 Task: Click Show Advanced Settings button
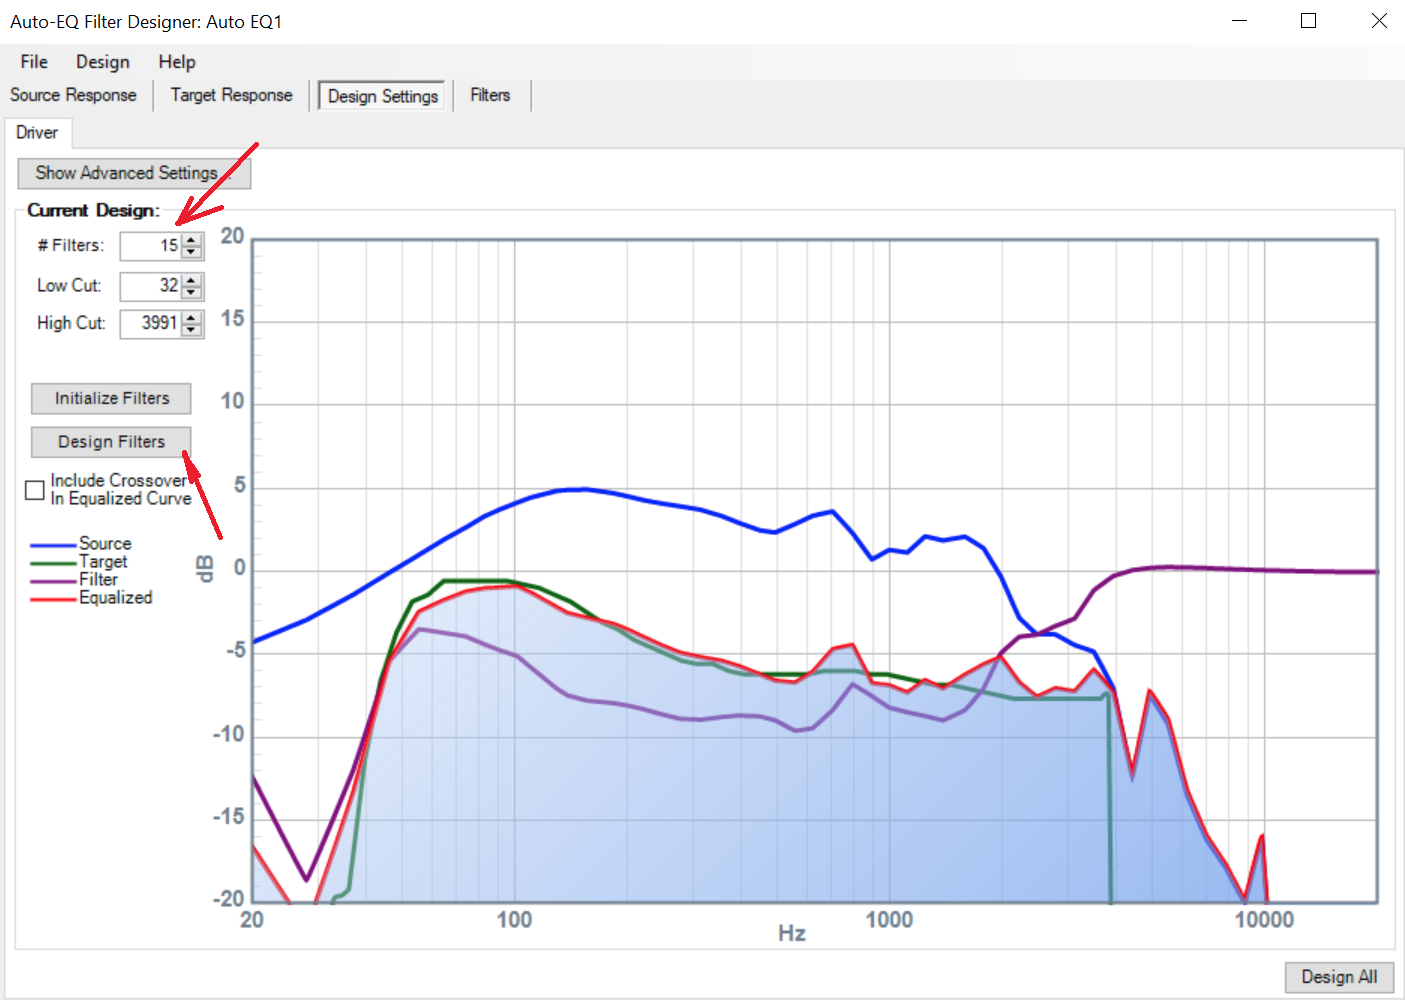pyautogui.click(x=134, y=173)
